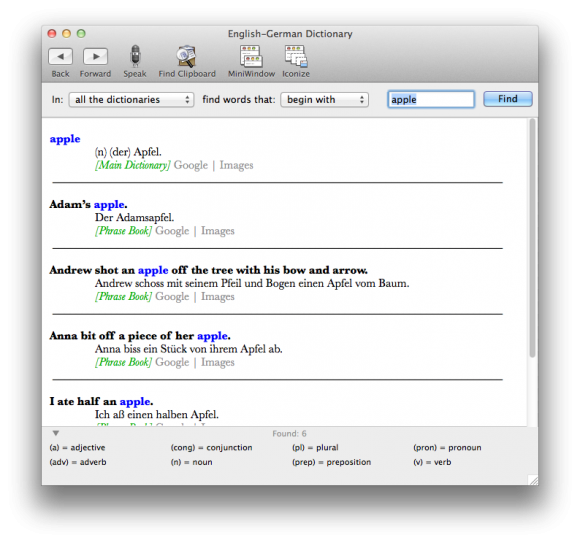Image resolution: width=580 pixels, height=543 pixels.
Task: Collapse the abbreviations legend triangle
Action: [56, 433]
